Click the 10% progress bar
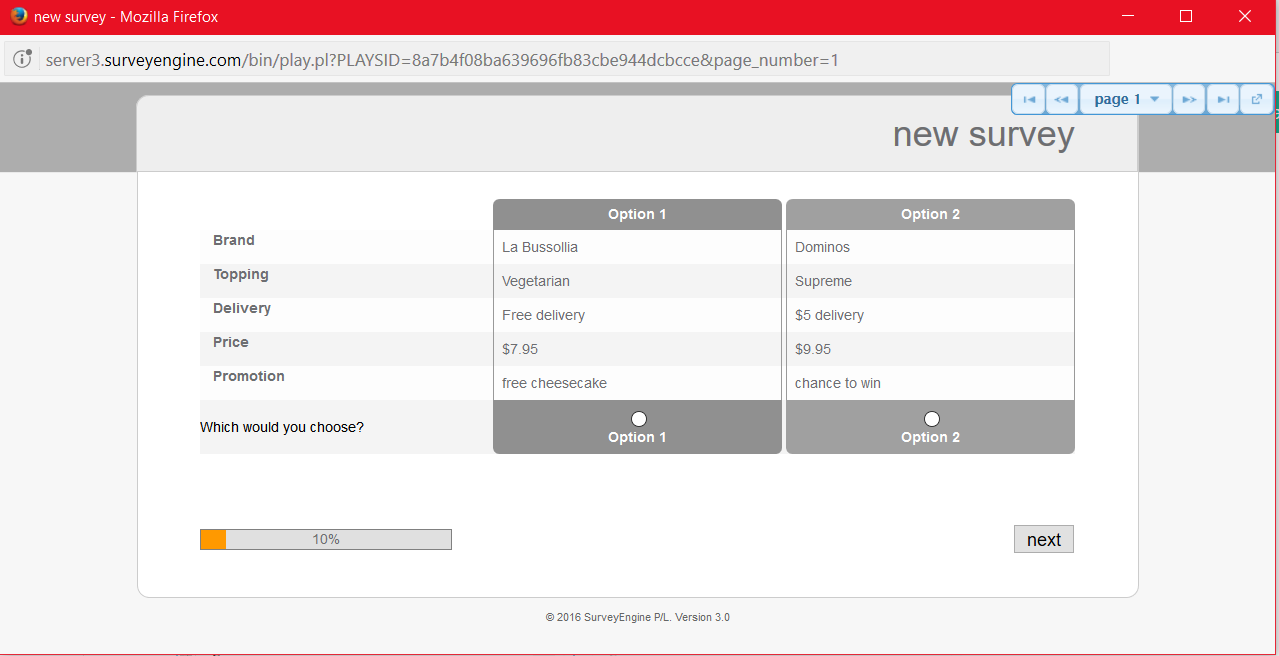The width and height of the screenshot is (1279, 656). tap(326, 539)
